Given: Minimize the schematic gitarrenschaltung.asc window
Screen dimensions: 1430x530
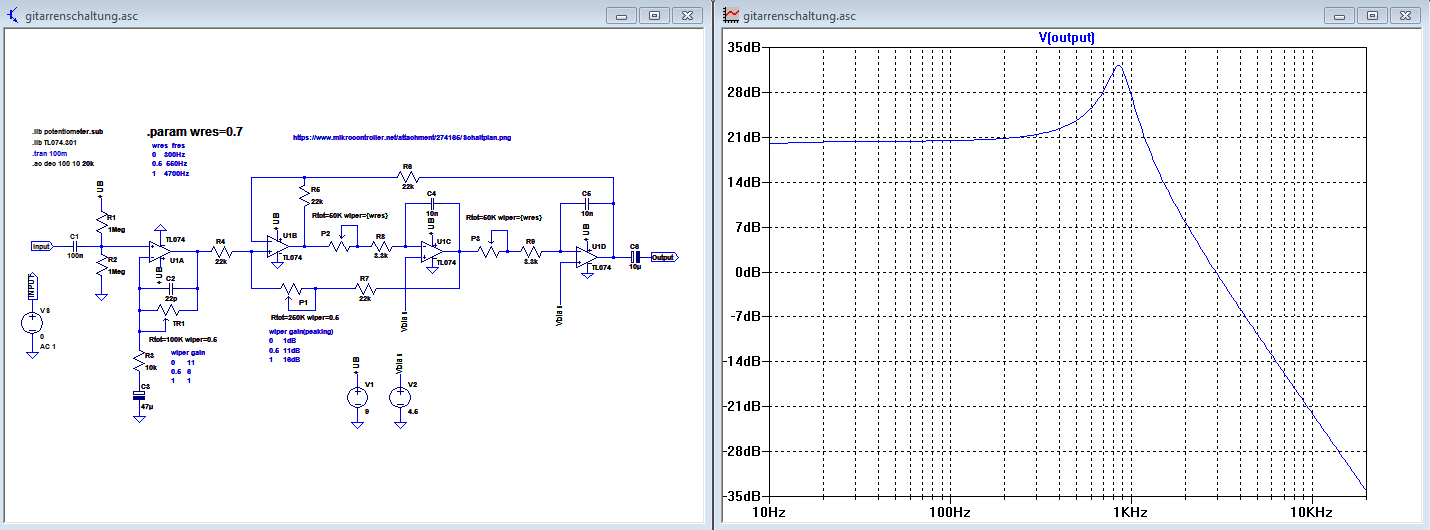Looking at the screenshot, I should pyautogui.click(x=622, y=15).
